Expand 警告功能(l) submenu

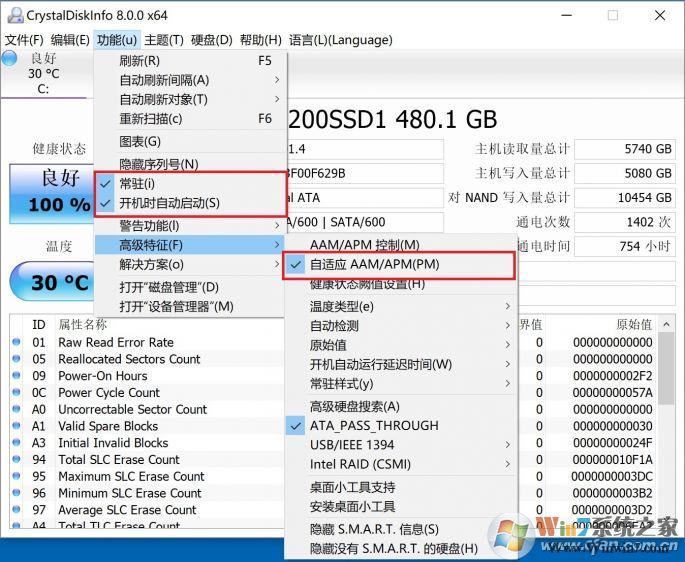click(x=190, y=226)
